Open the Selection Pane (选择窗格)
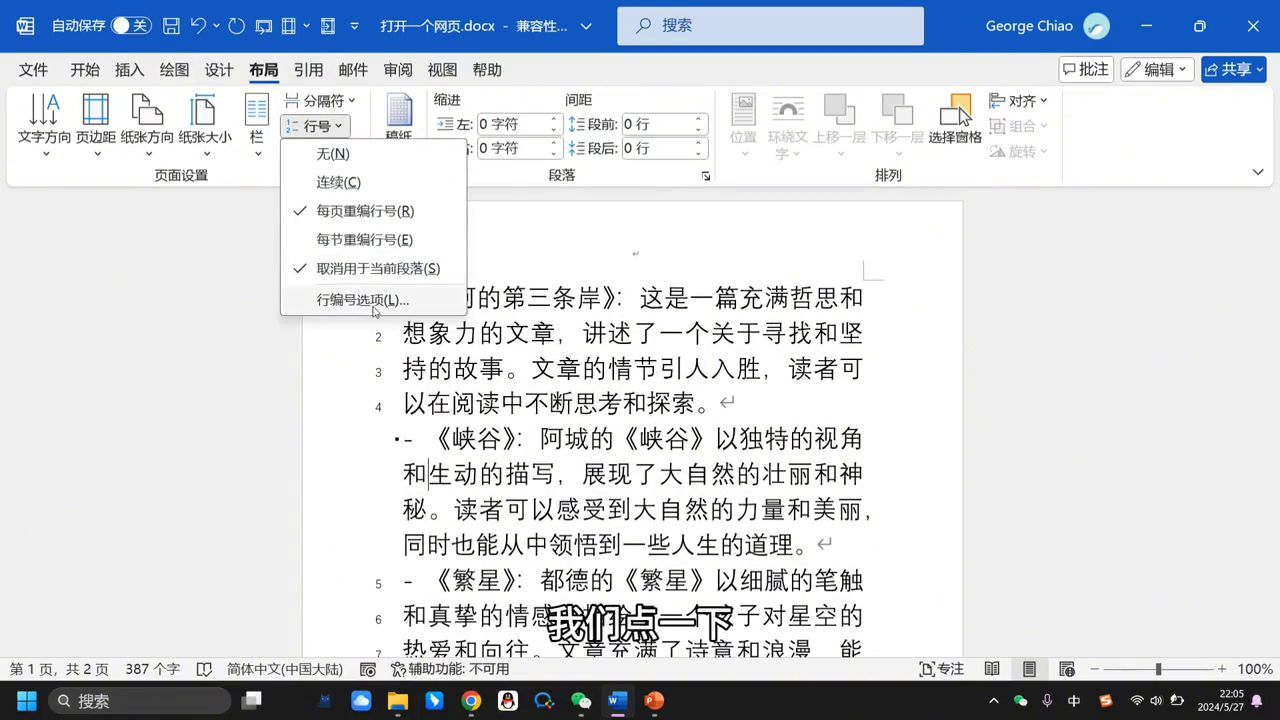 pyautogui.click(x=955, y=112)
